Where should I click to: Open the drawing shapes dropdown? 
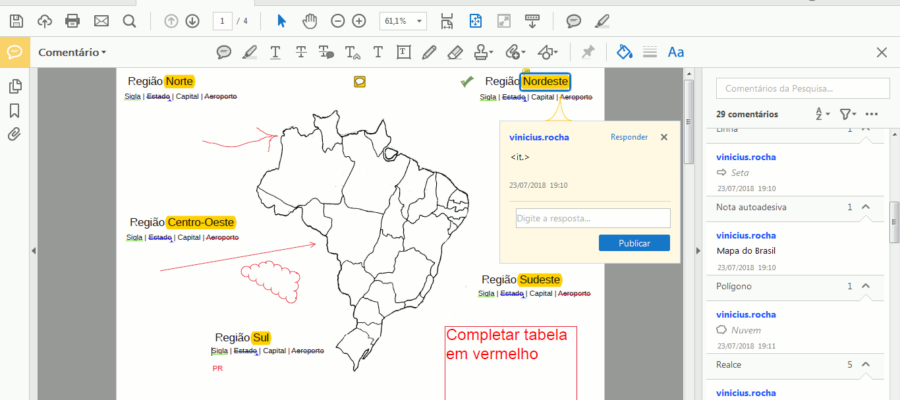[x=548, y=52]
